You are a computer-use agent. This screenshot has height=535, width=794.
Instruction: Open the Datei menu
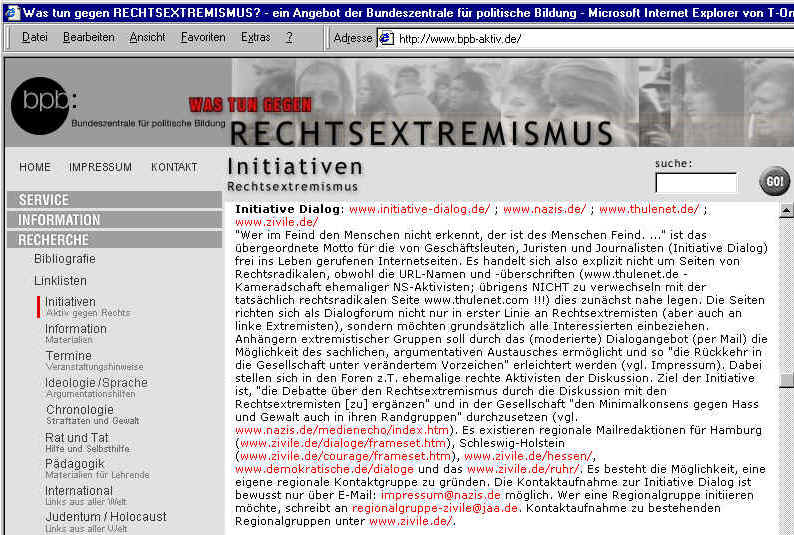coord(34,37)
